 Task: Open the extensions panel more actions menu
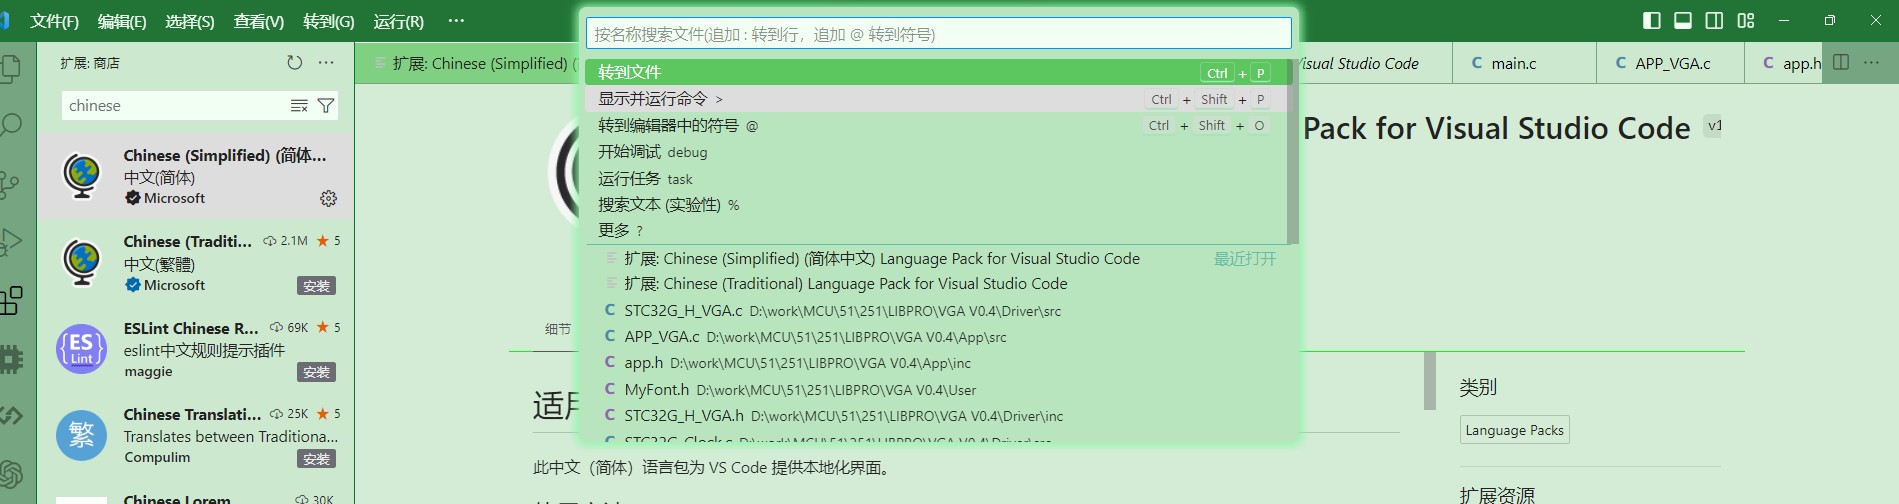[x=326, y=62]
